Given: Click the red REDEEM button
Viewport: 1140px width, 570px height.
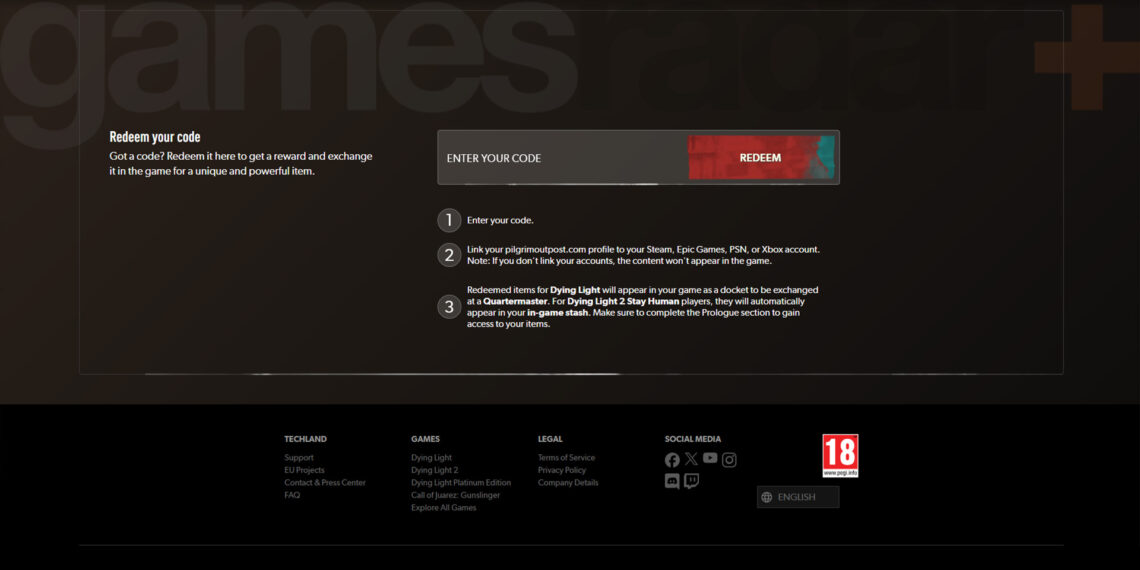Looking at the screenshot, I should (x=760, y=158).
